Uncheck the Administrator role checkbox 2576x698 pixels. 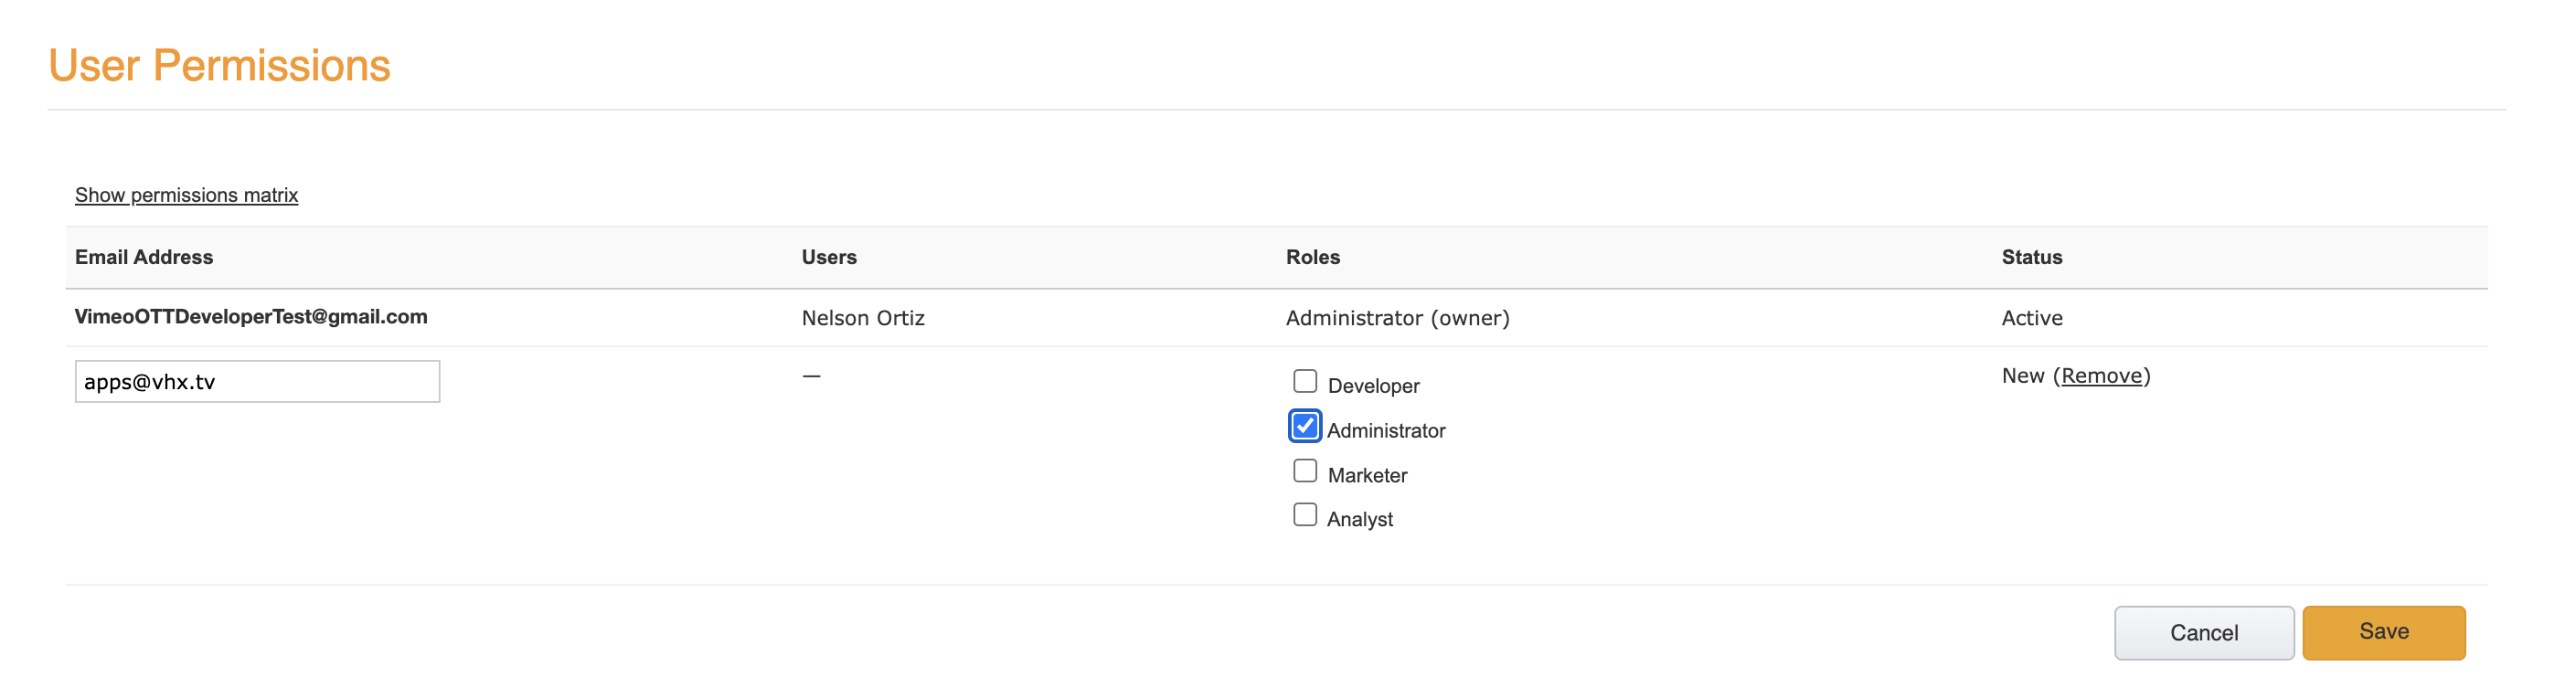(1305, 426)
